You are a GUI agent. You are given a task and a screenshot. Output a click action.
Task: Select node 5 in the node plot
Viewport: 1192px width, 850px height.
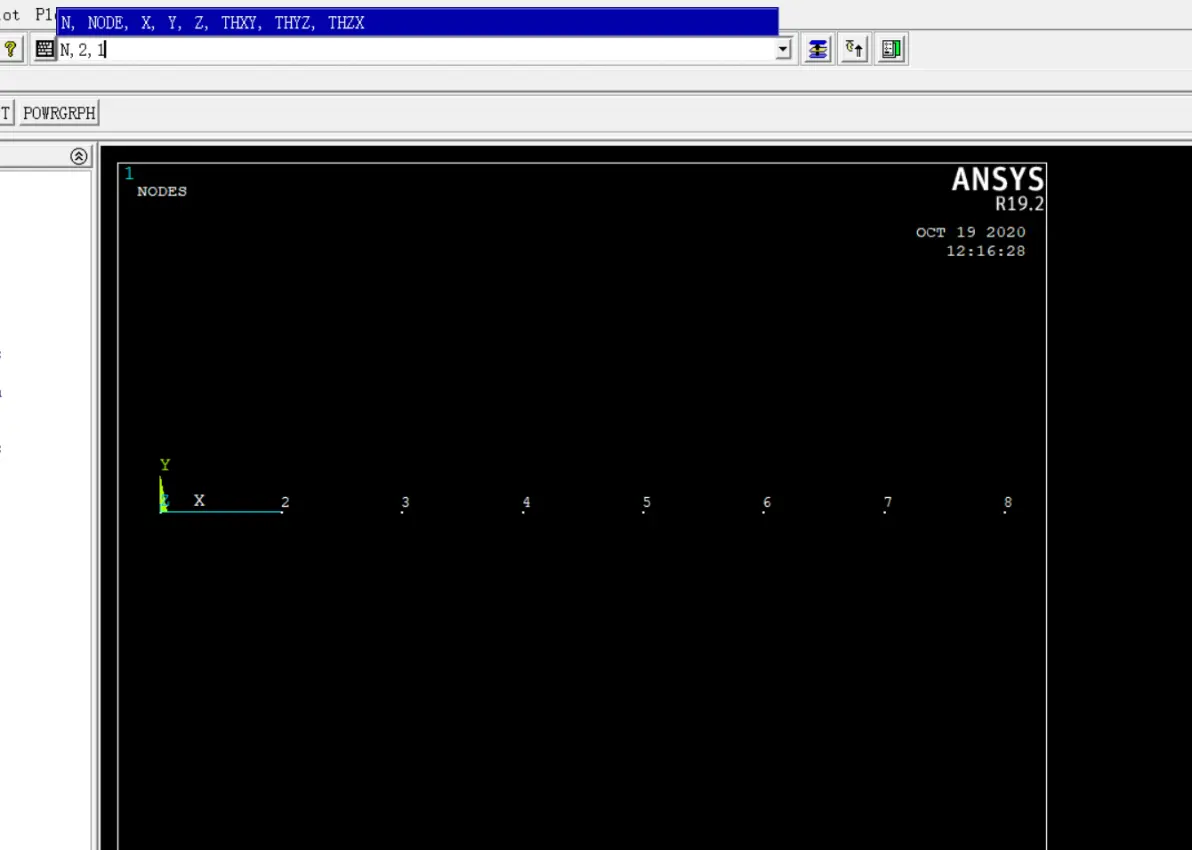[644, 512]
